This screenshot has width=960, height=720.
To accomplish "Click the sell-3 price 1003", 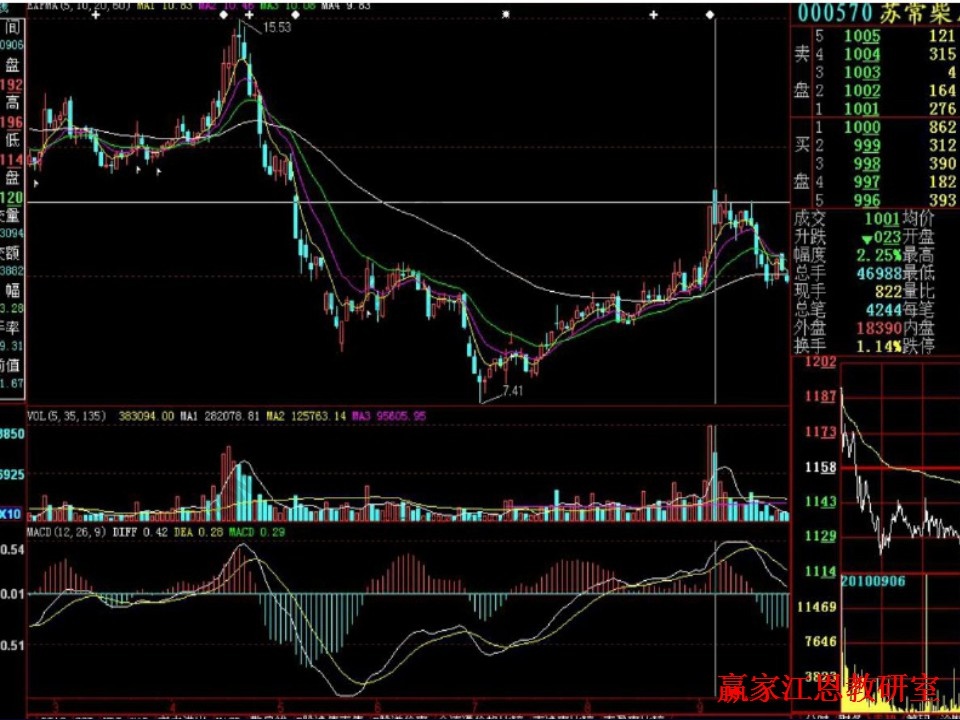I will pyautogui.click(x=862, y=73).
